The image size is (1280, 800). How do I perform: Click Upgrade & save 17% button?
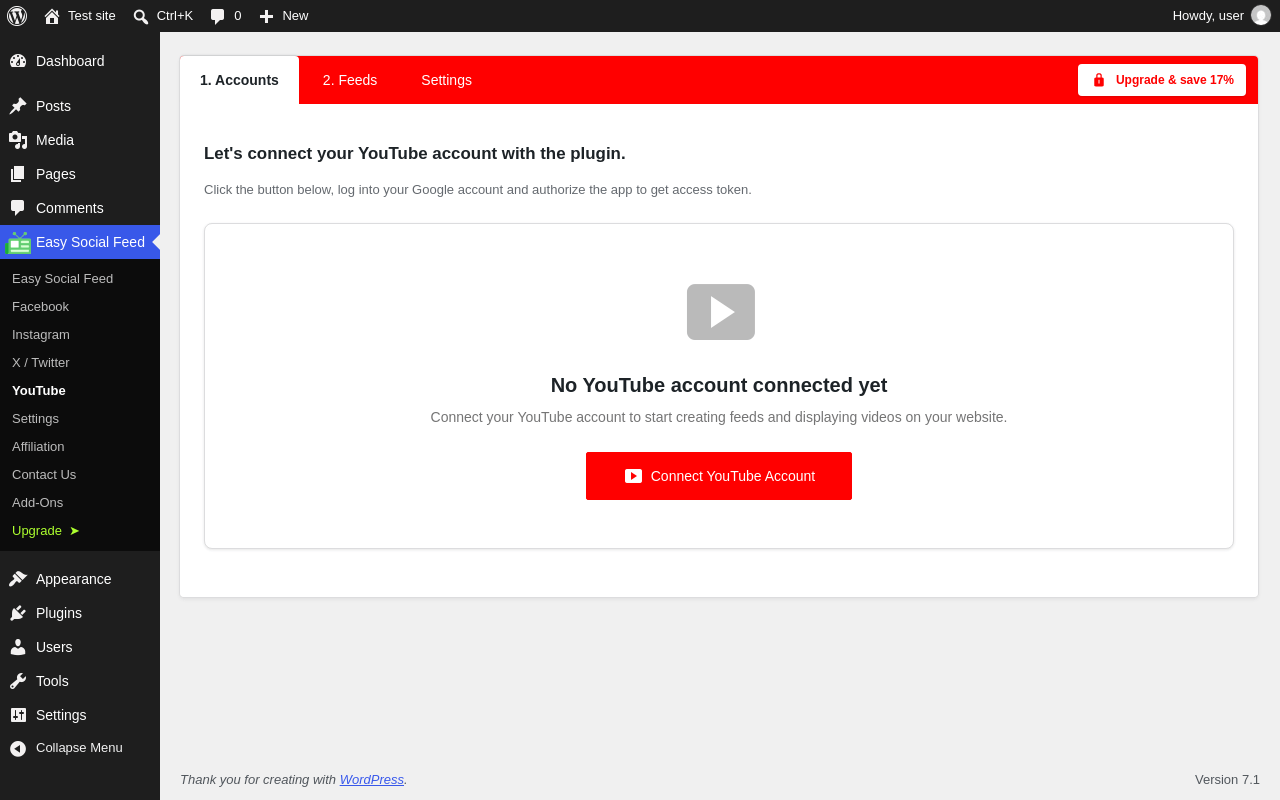[1162, 80]
